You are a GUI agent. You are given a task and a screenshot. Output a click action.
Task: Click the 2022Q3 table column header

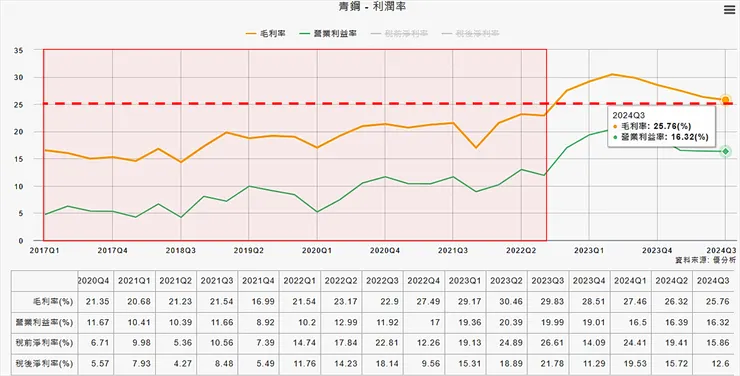click(x=382, y=281)
